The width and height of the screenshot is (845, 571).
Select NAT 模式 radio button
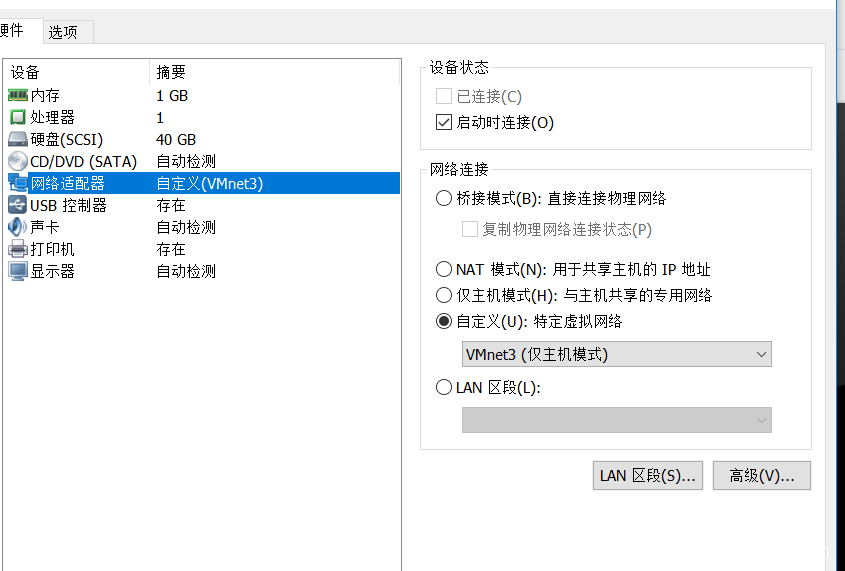click(x=445, y=269)
